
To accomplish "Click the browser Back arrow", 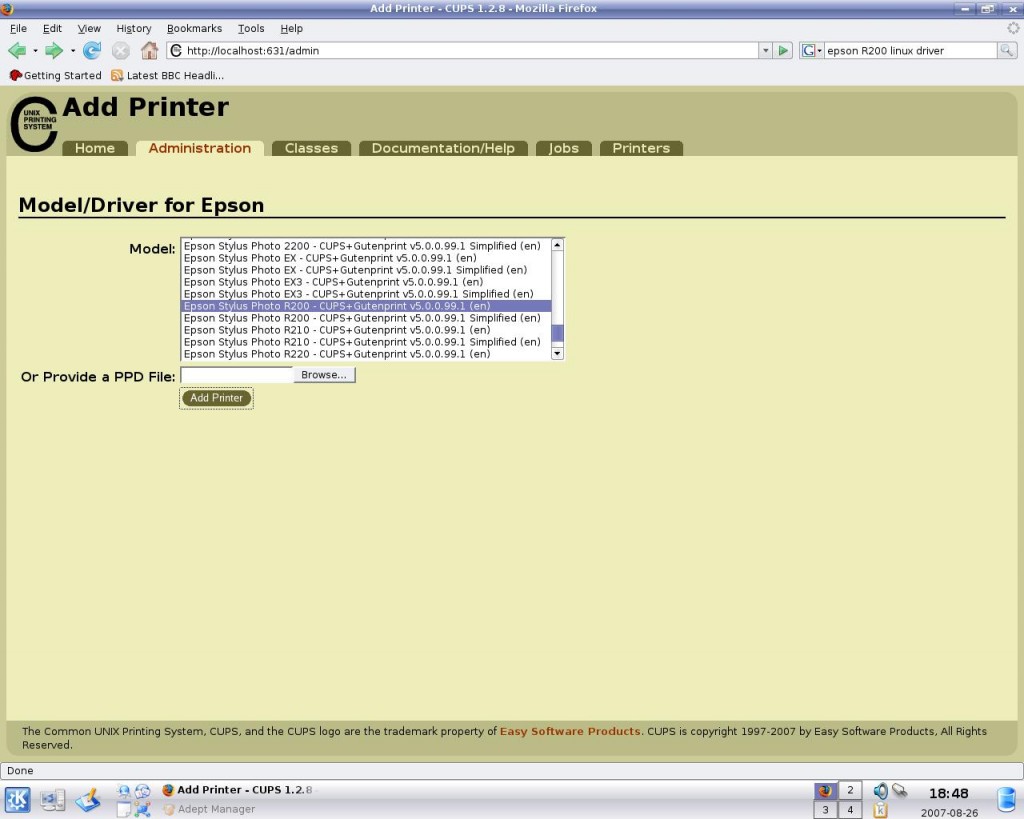I will click(x=17, y=50).
